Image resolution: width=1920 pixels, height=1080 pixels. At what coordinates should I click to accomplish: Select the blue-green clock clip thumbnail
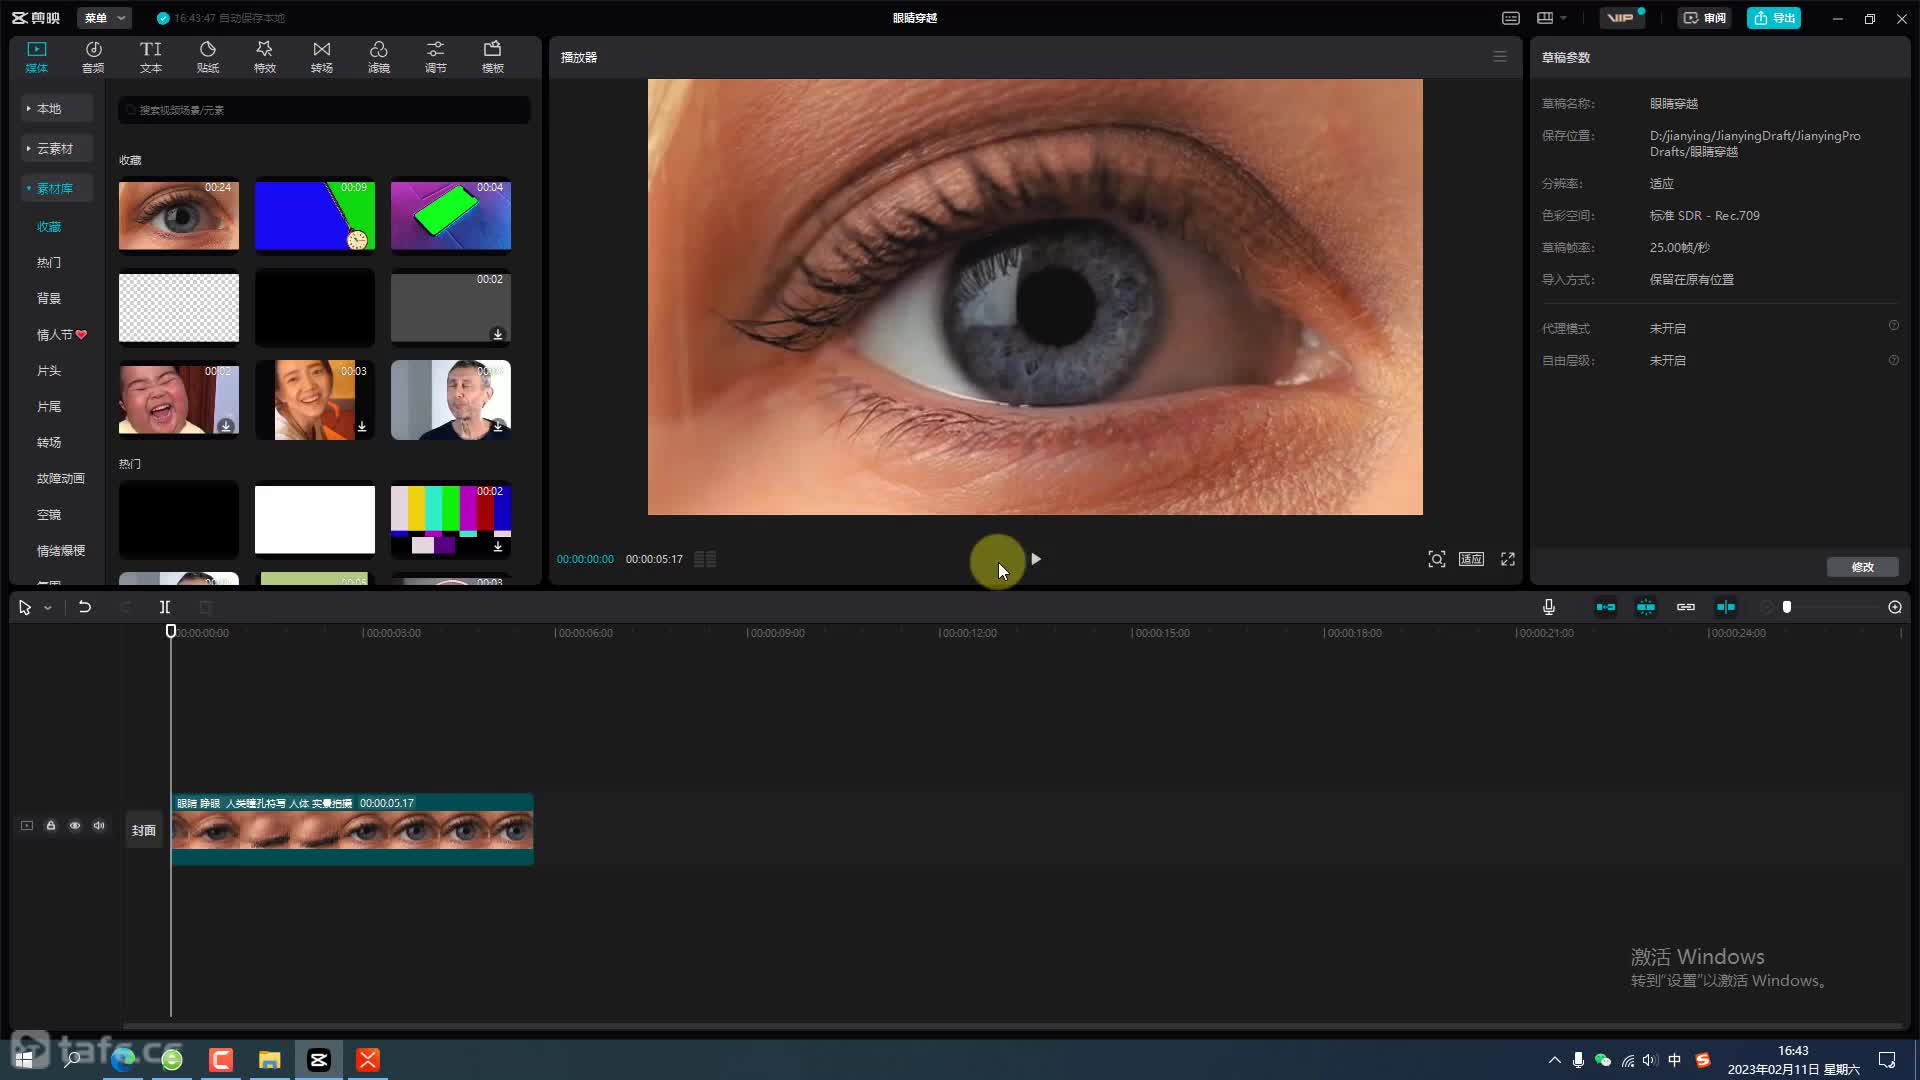point(315,215)
